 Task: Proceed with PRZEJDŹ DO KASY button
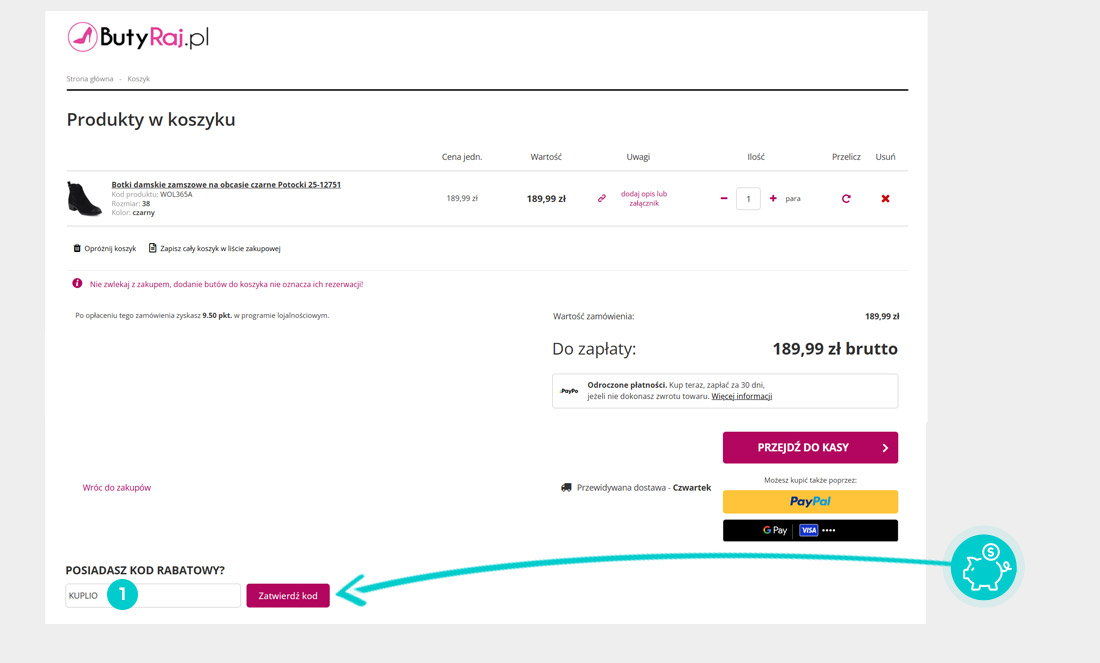coord(810,448)
